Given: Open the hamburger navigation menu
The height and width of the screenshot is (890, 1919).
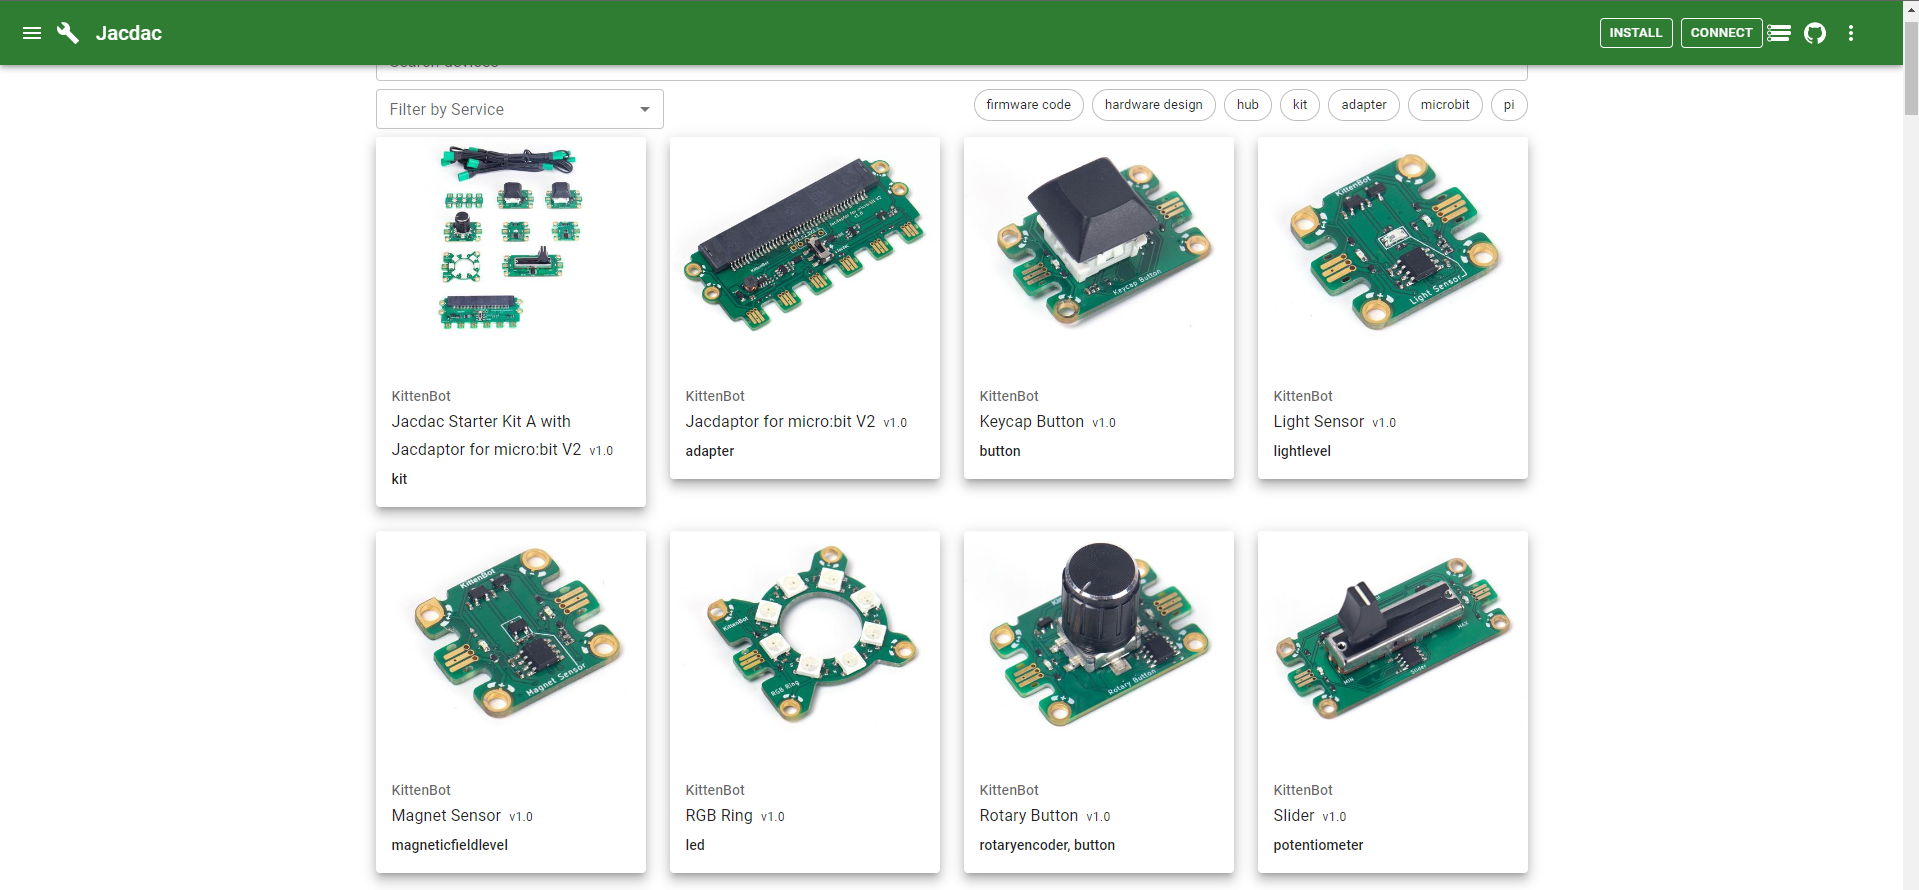Looking at the screenshot, I should [32, 33].
